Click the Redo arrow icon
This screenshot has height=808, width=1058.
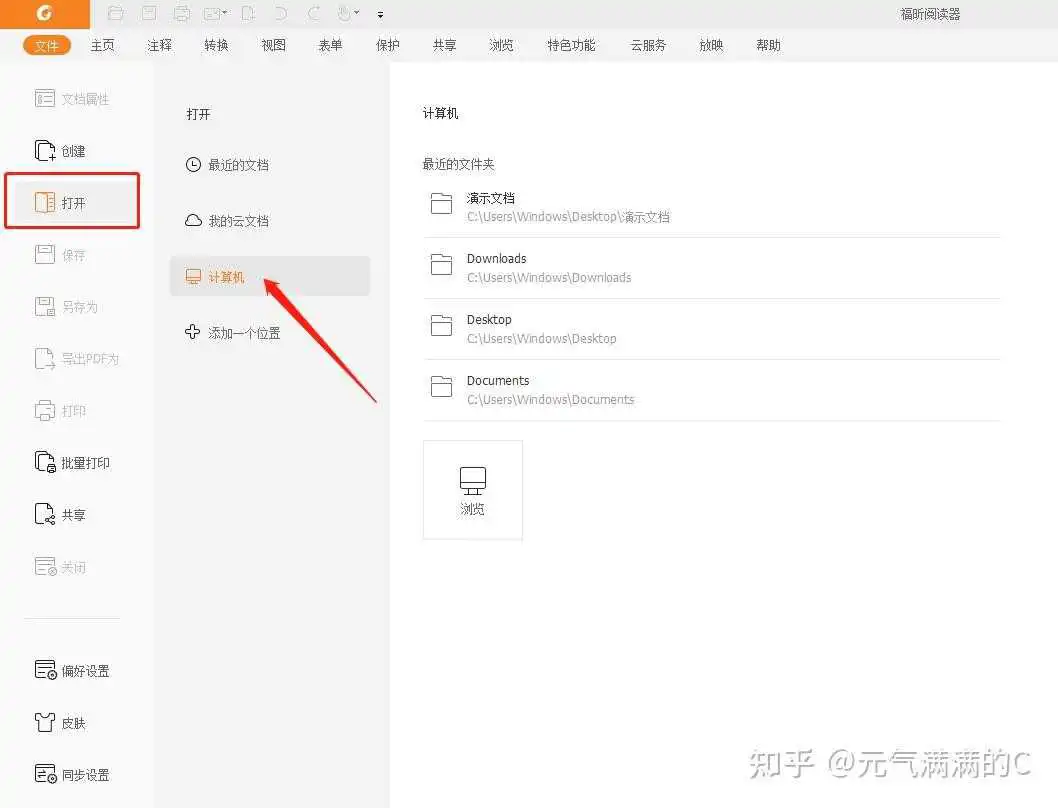click(x=314, y=13)
